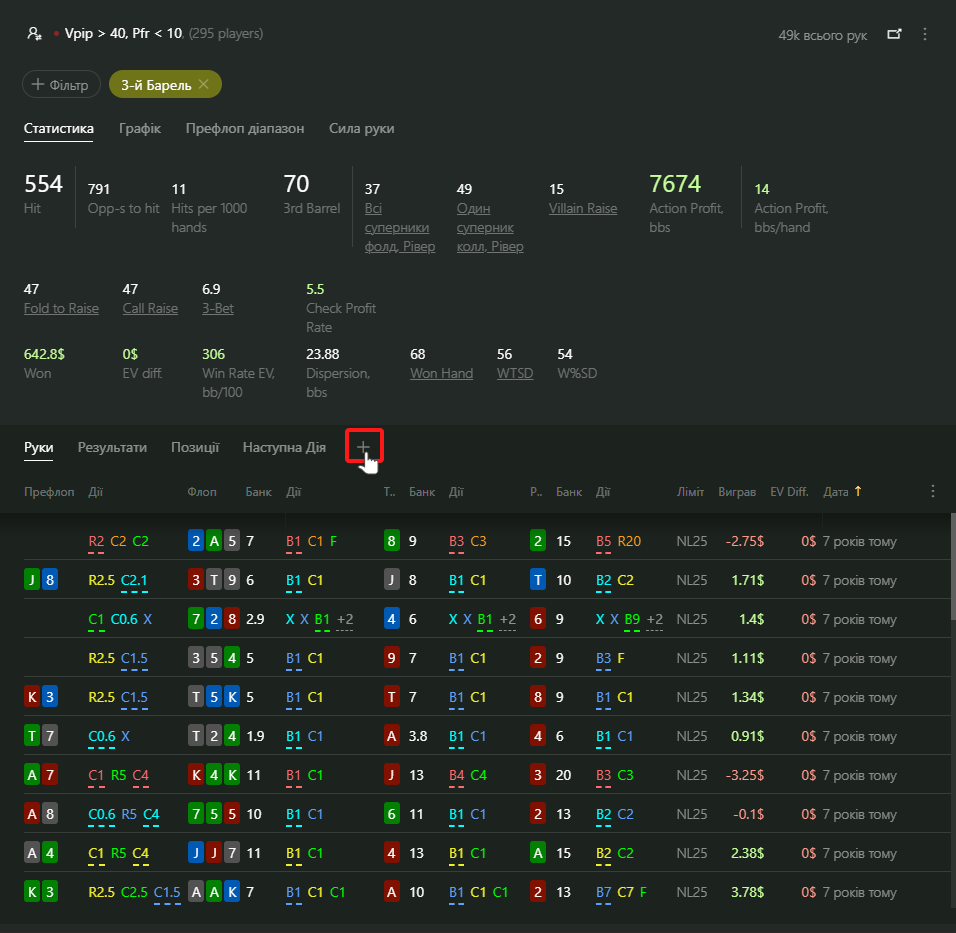Viewport: 956px width, 933px height.
Task: Click the WTSD stat link
Action: pyautogui.click(x=515, y=373)
